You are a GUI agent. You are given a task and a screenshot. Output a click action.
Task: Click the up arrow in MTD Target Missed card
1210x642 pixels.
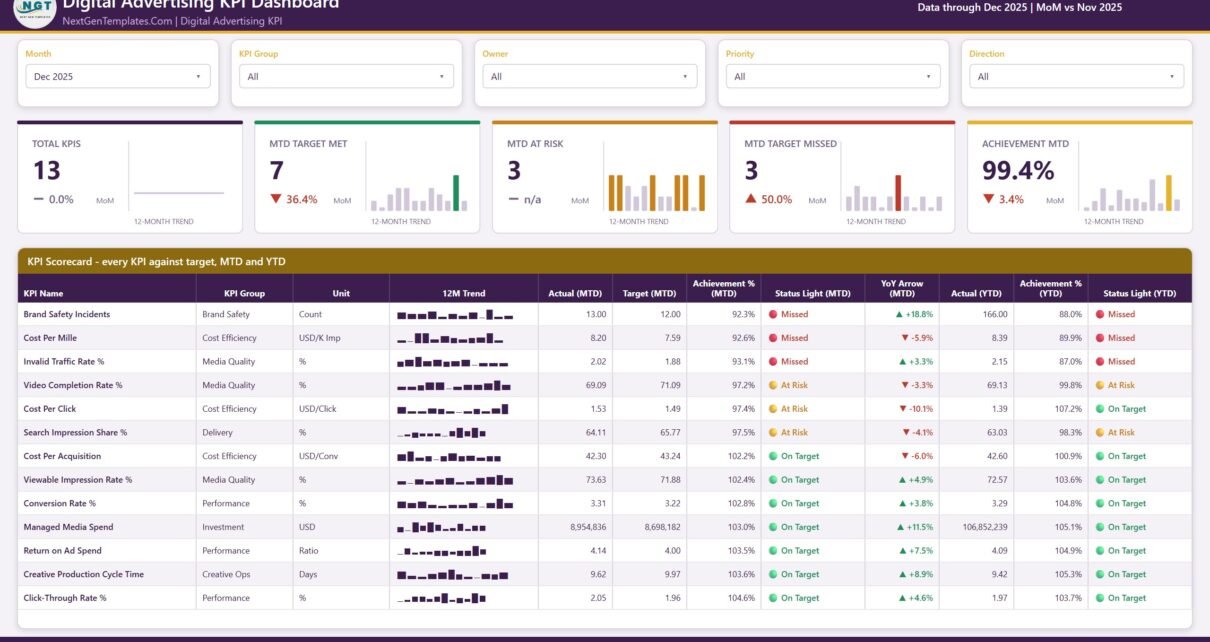click(x=751, y=199)
